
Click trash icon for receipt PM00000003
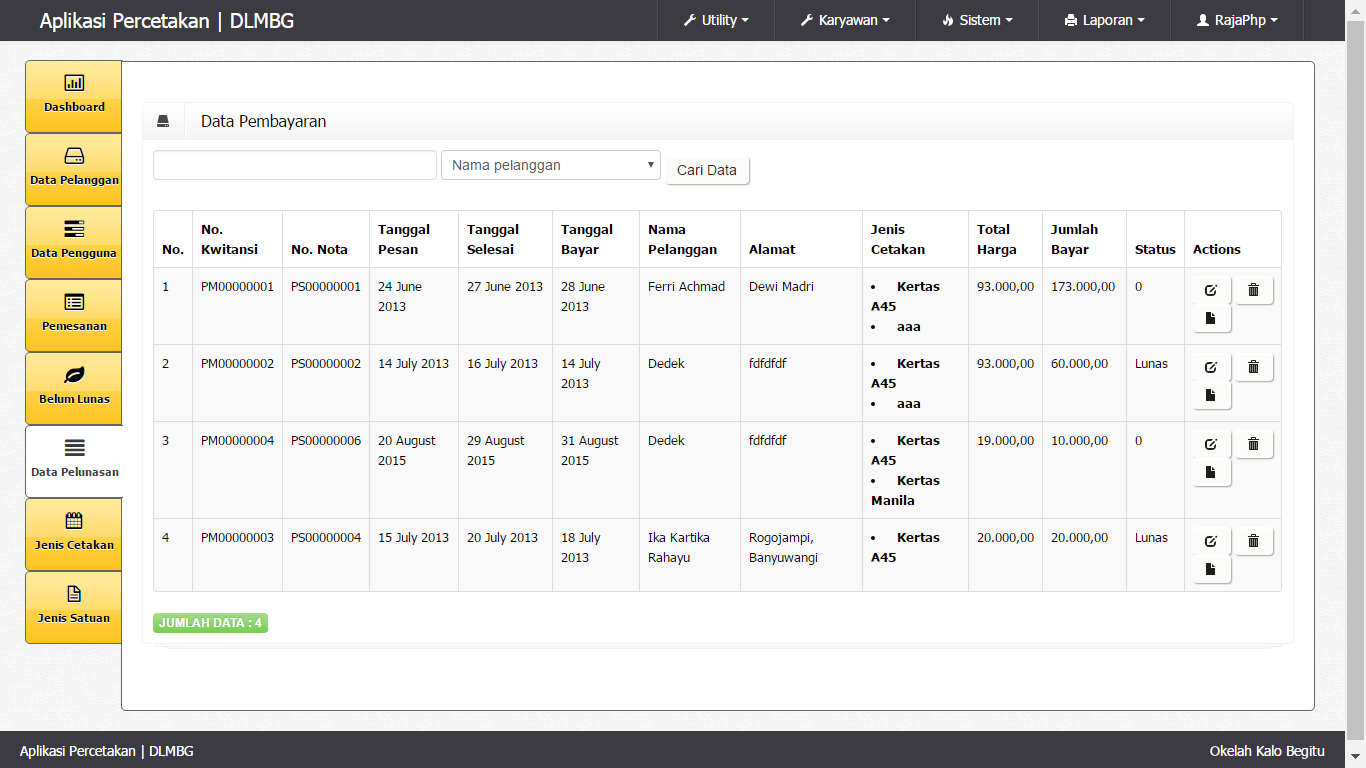click(1253, 541)
